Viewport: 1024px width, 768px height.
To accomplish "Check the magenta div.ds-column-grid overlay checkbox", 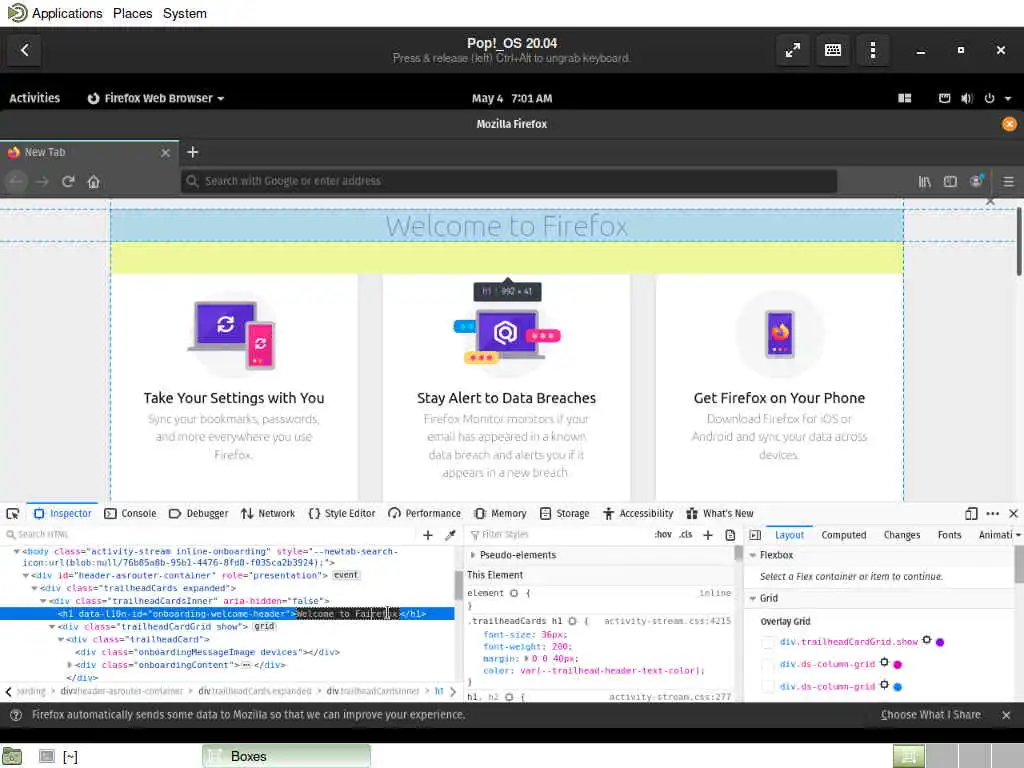I will tap(768, 664).
